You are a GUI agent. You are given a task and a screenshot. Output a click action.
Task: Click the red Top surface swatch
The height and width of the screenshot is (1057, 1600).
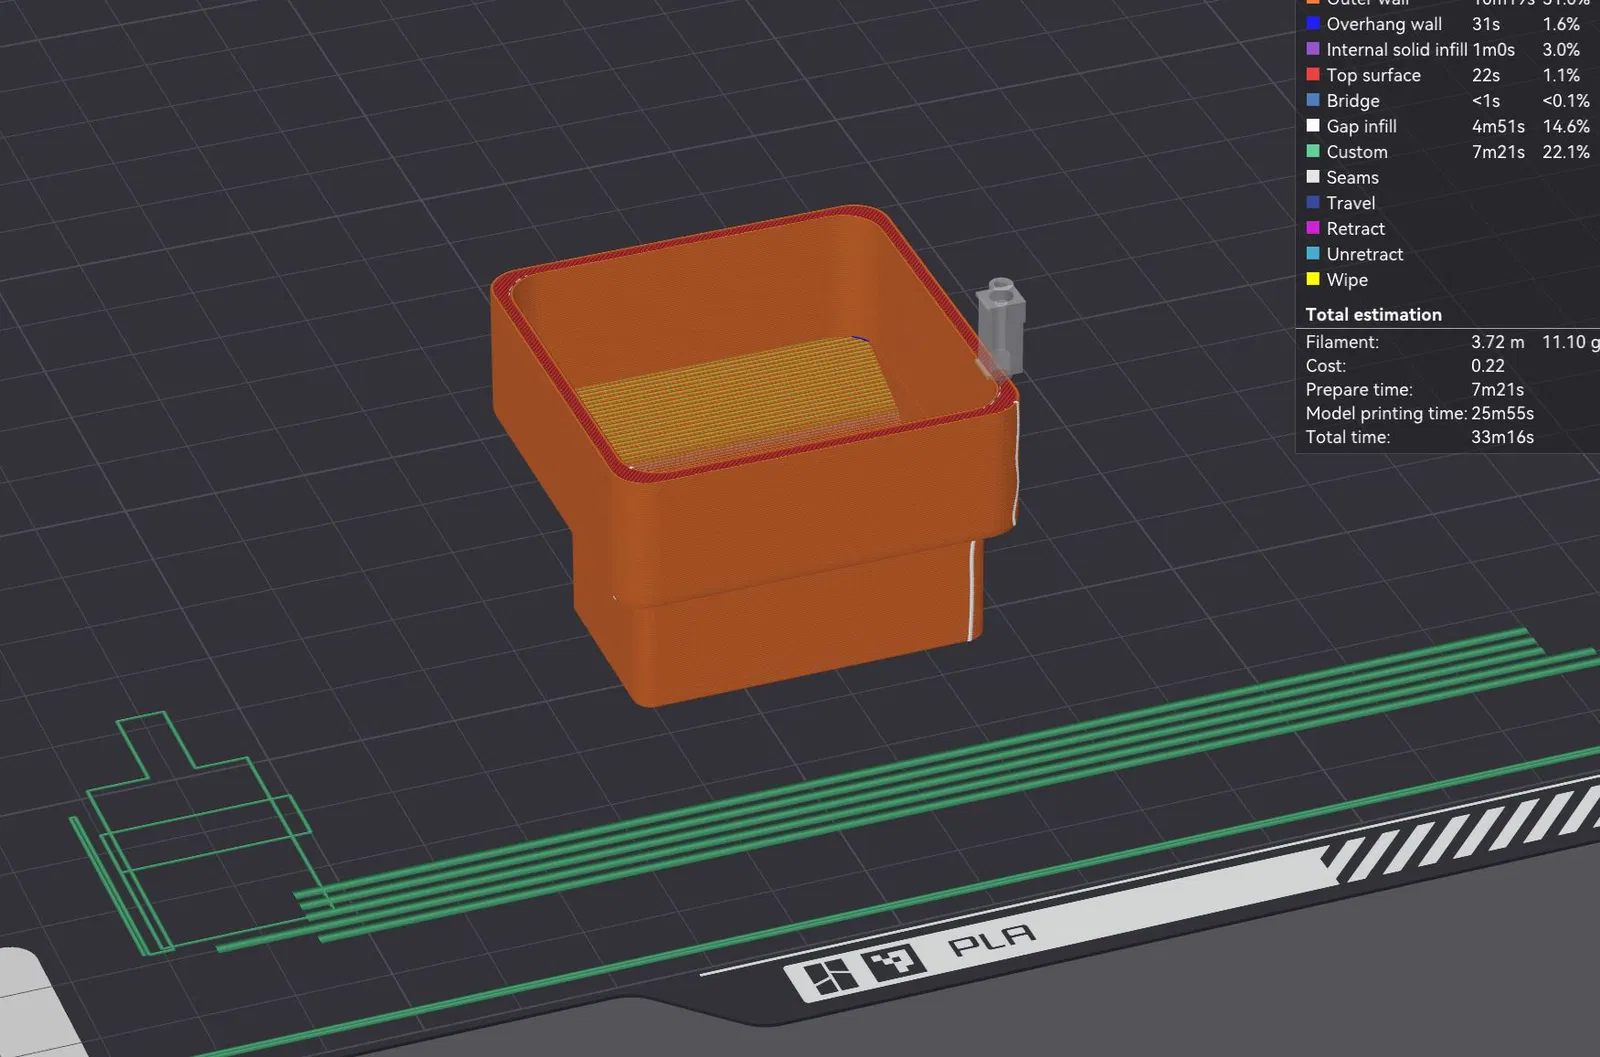1313,74
